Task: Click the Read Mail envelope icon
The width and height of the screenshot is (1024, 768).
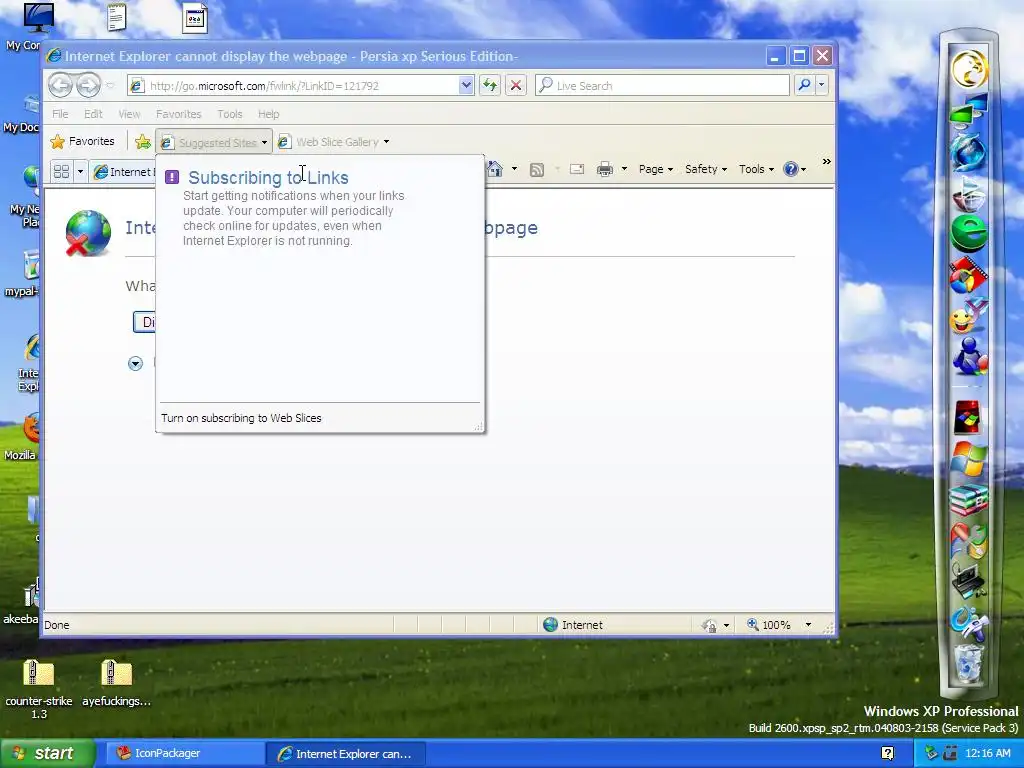Action: point(577,169)
